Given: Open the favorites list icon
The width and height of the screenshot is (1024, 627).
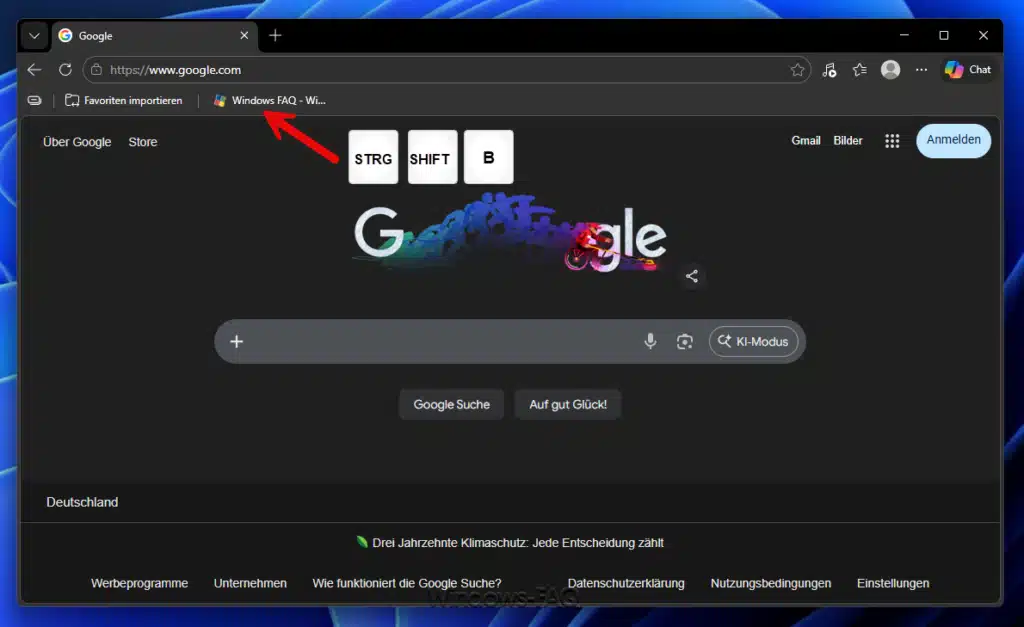Looking at the screenshot, I should [858, 70].
